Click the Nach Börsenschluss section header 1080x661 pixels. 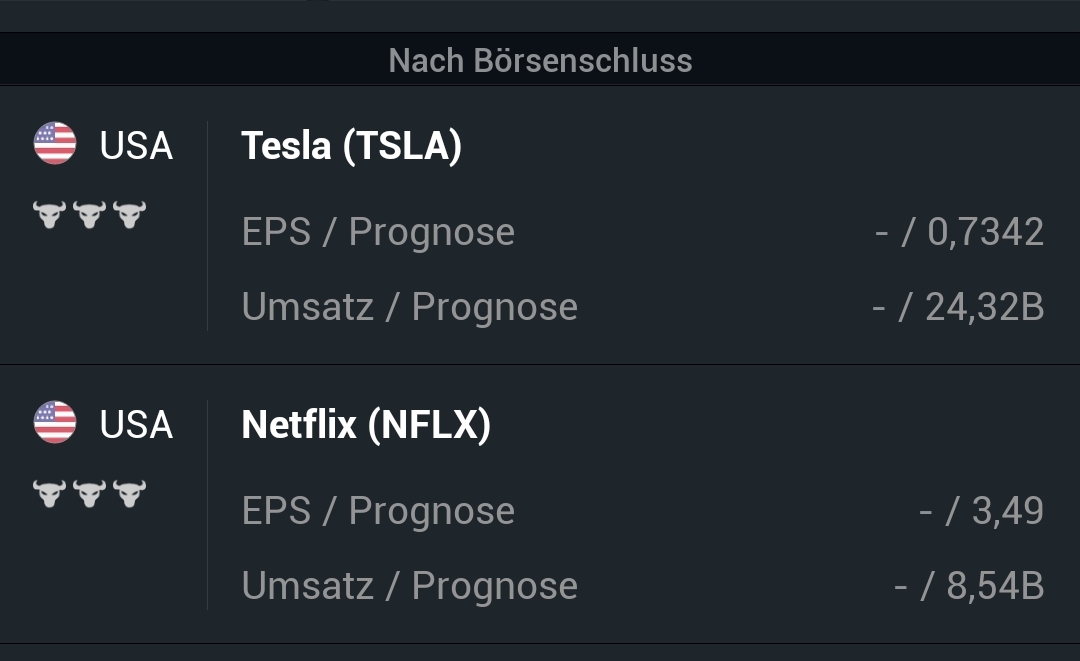540,59
